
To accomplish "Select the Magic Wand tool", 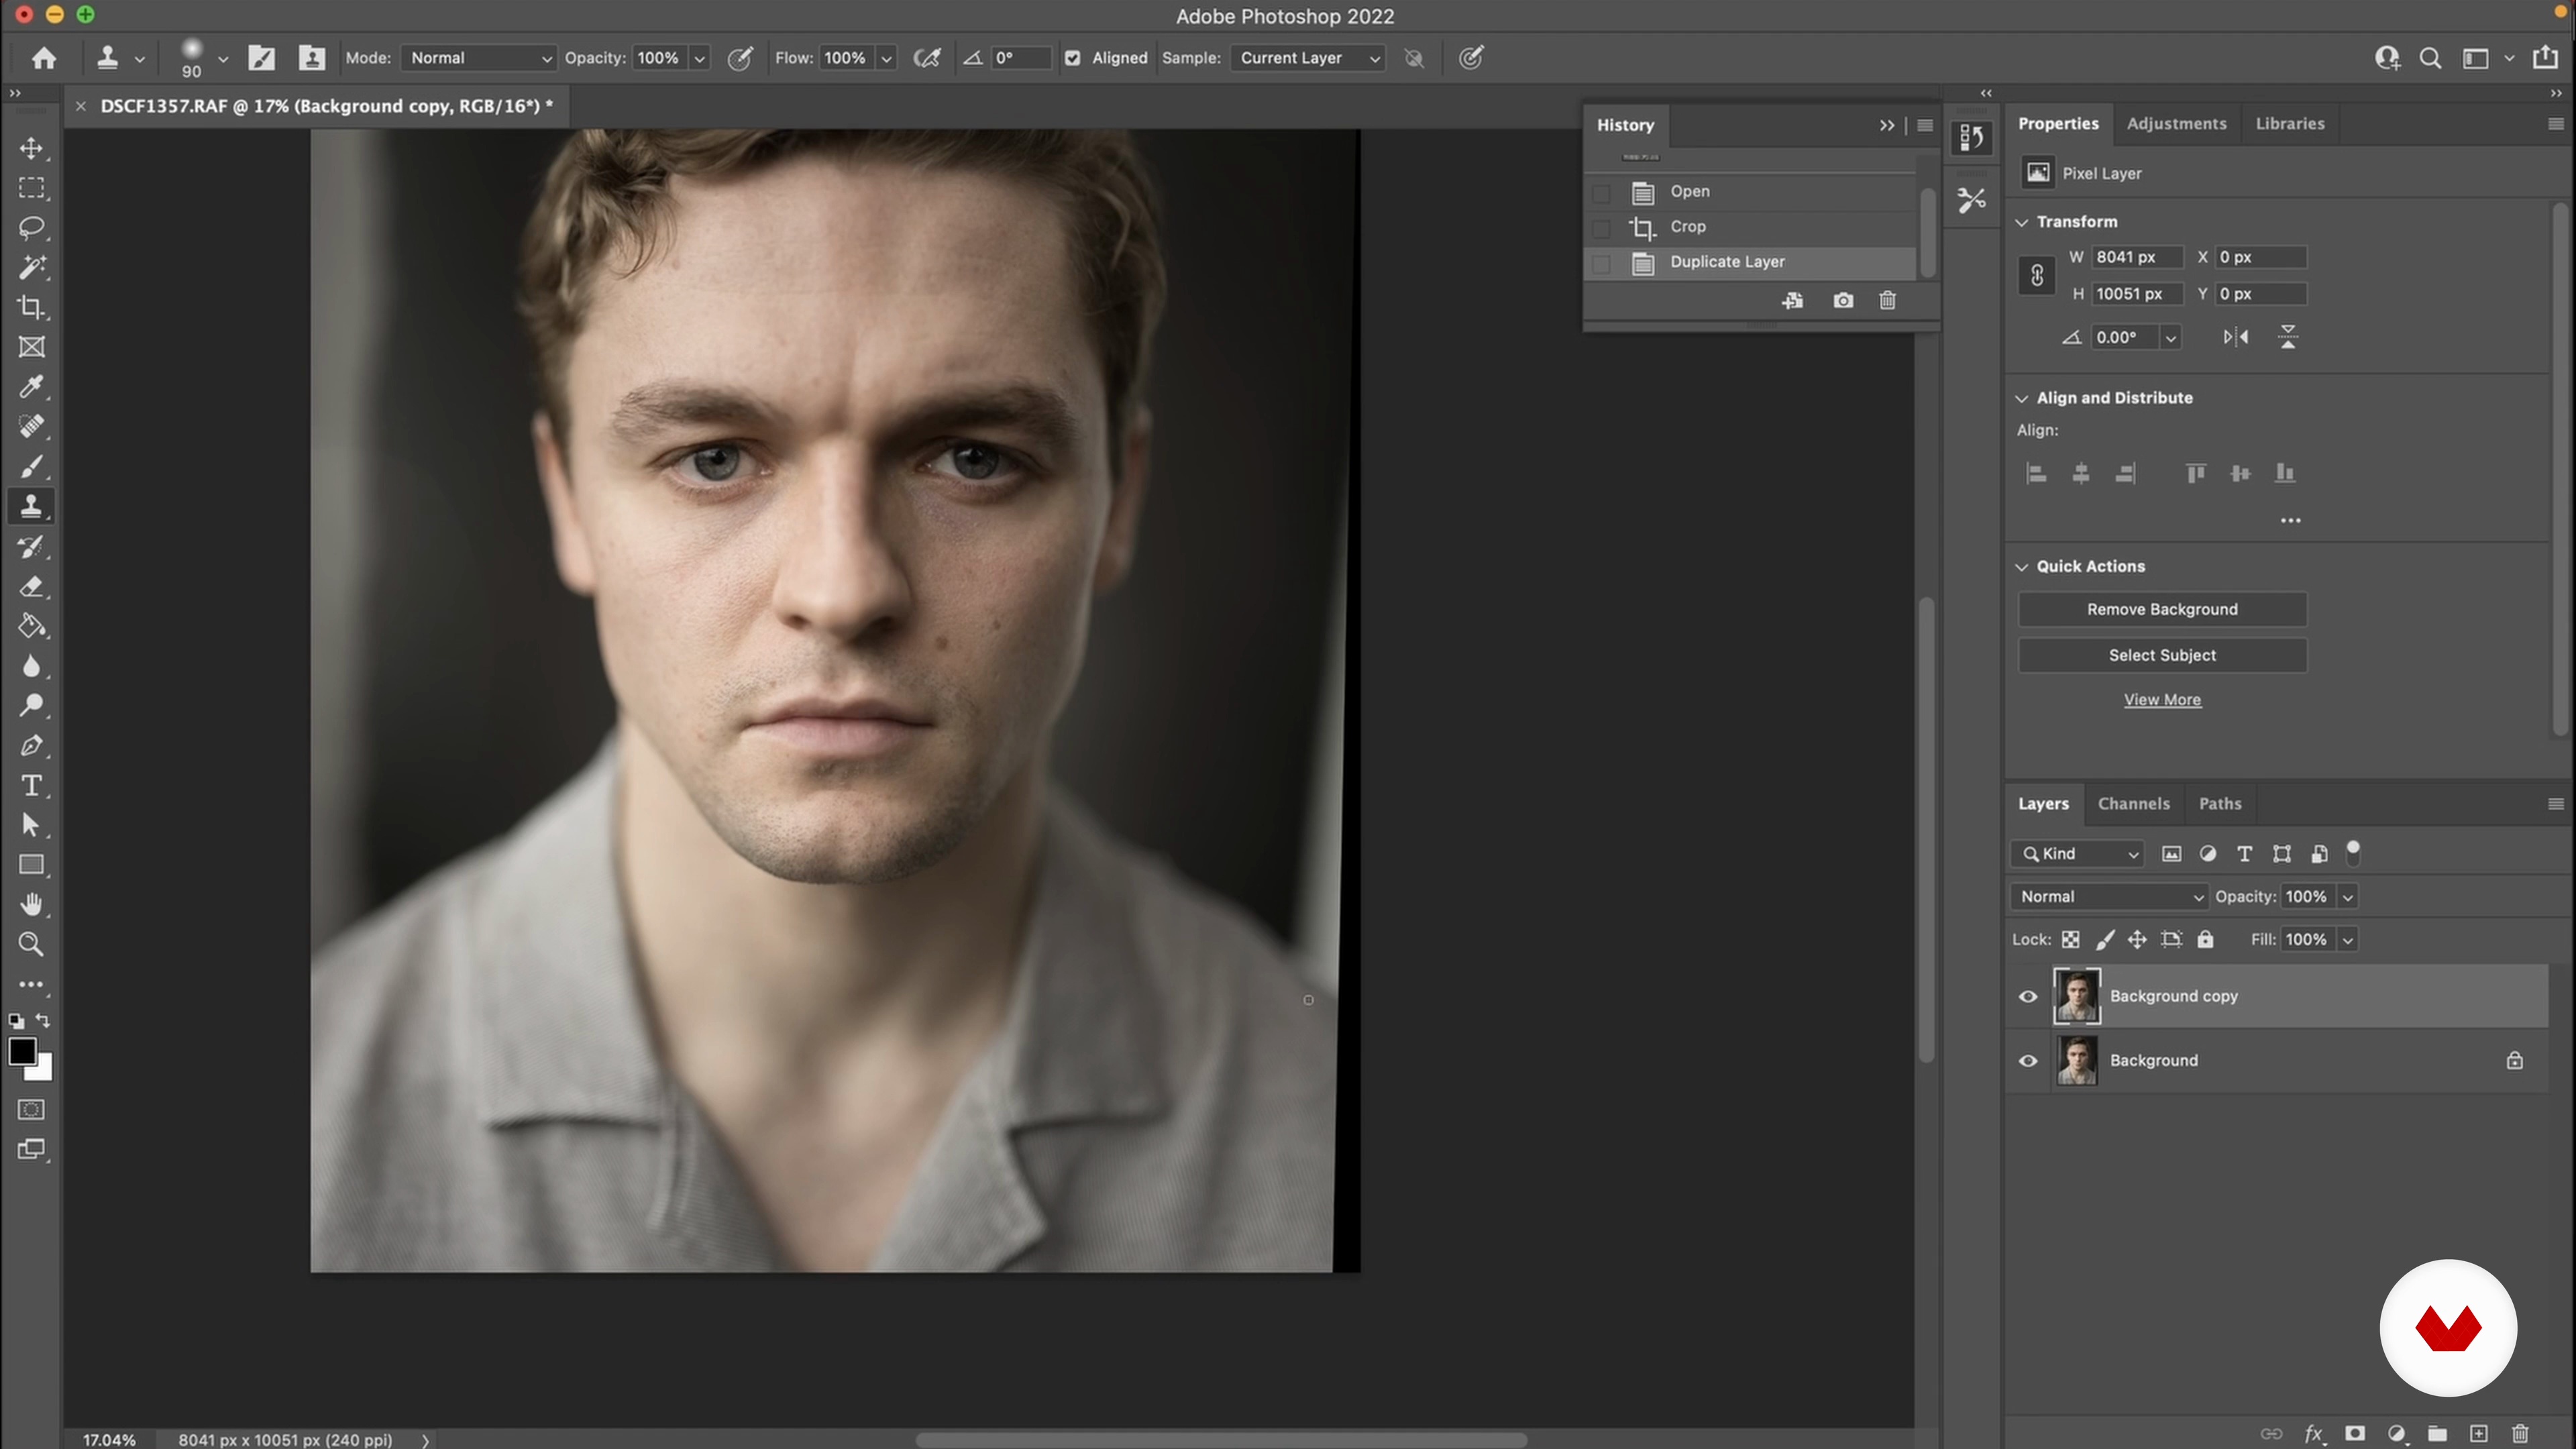I will (31, 267).
